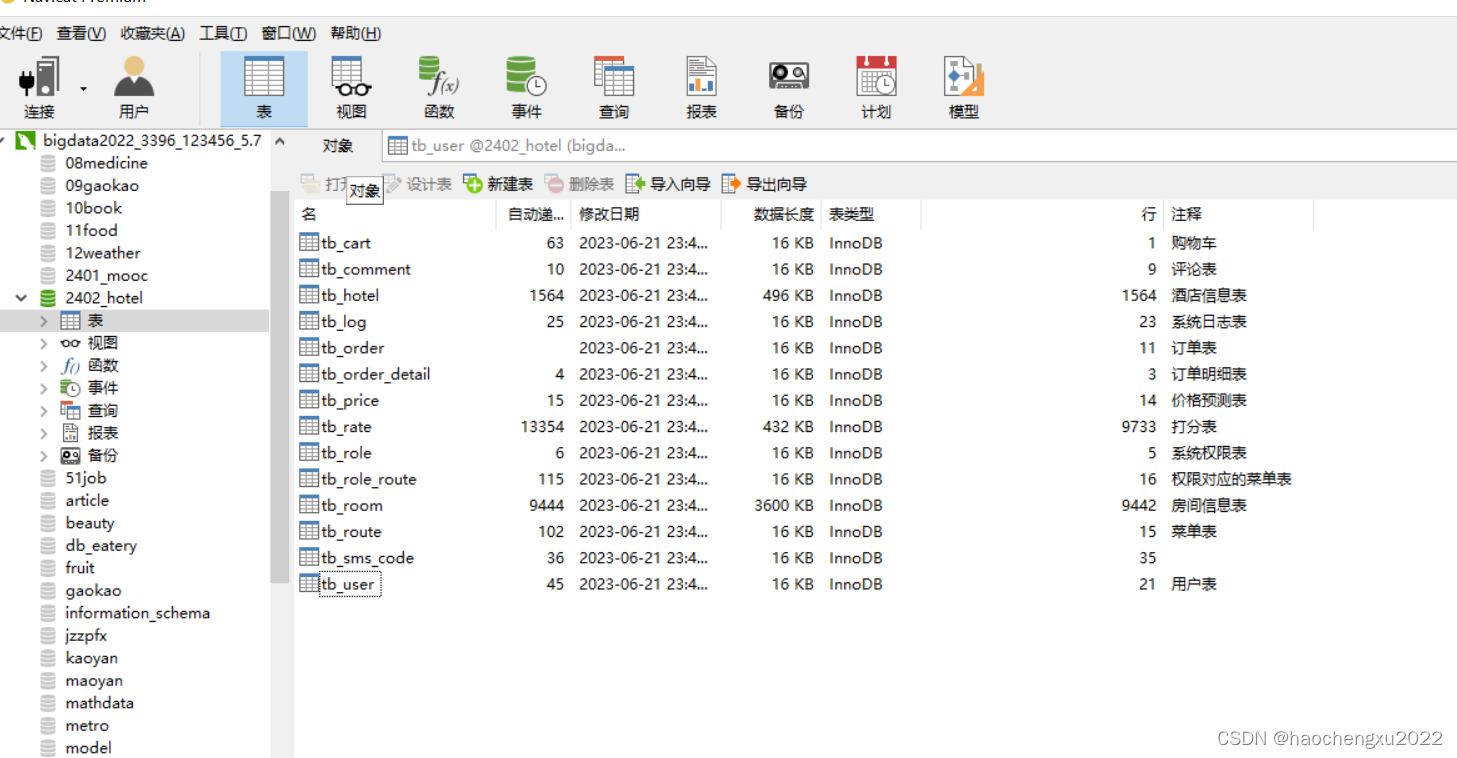Select the Table (表) toolbar button
Image resolution: width=1457 pixels, height=758 pixels.
click(x=264, y=88)
